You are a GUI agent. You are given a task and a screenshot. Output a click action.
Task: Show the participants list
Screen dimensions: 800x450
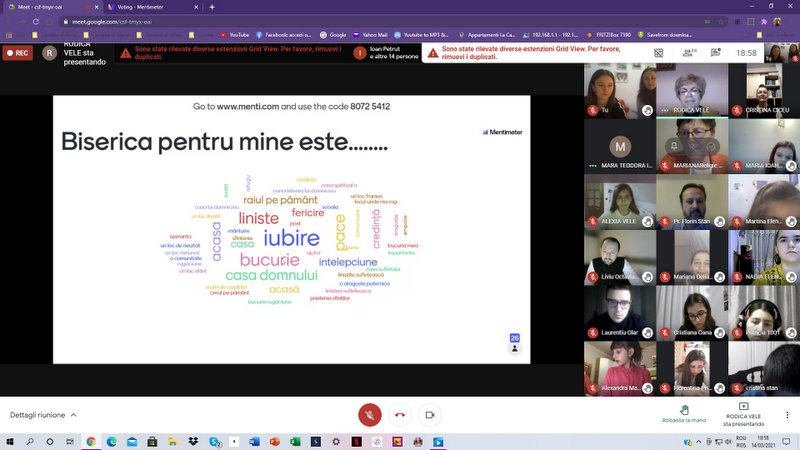(692, 52)
